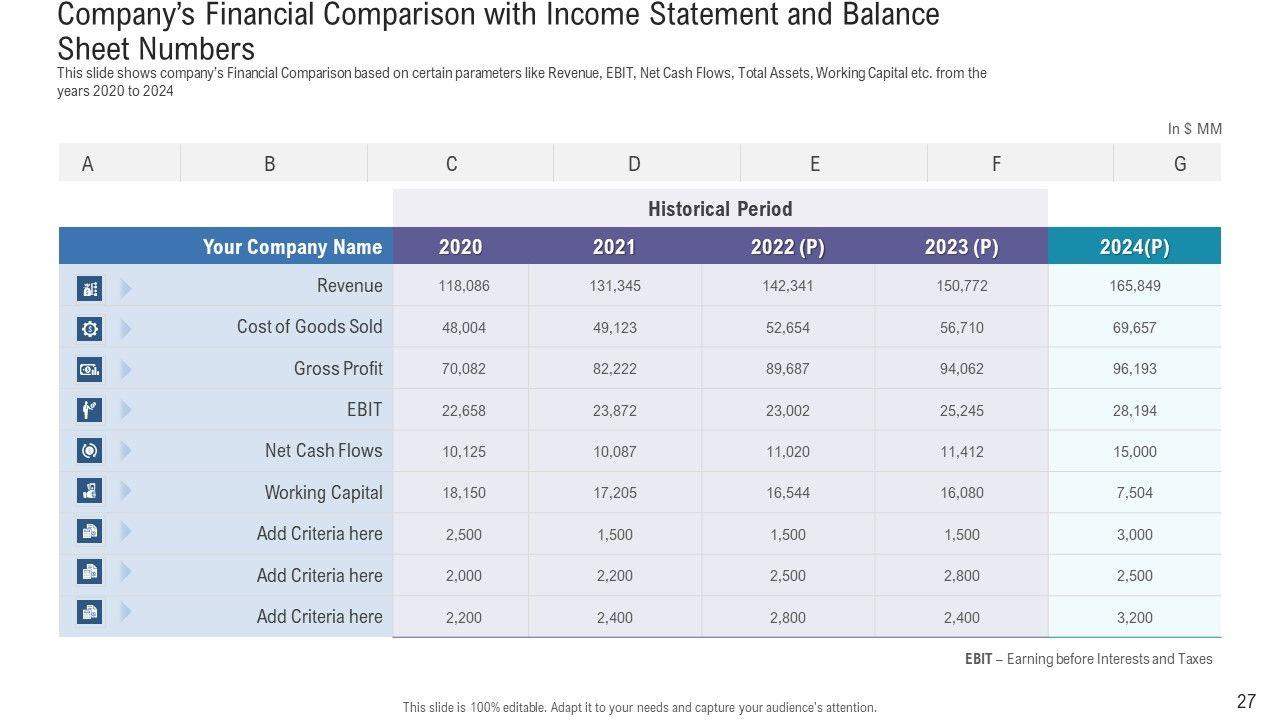Click the arrow beside the Working Capital icon
Viewport: 1280px width, 720px height.
click(x=126, y=491)
